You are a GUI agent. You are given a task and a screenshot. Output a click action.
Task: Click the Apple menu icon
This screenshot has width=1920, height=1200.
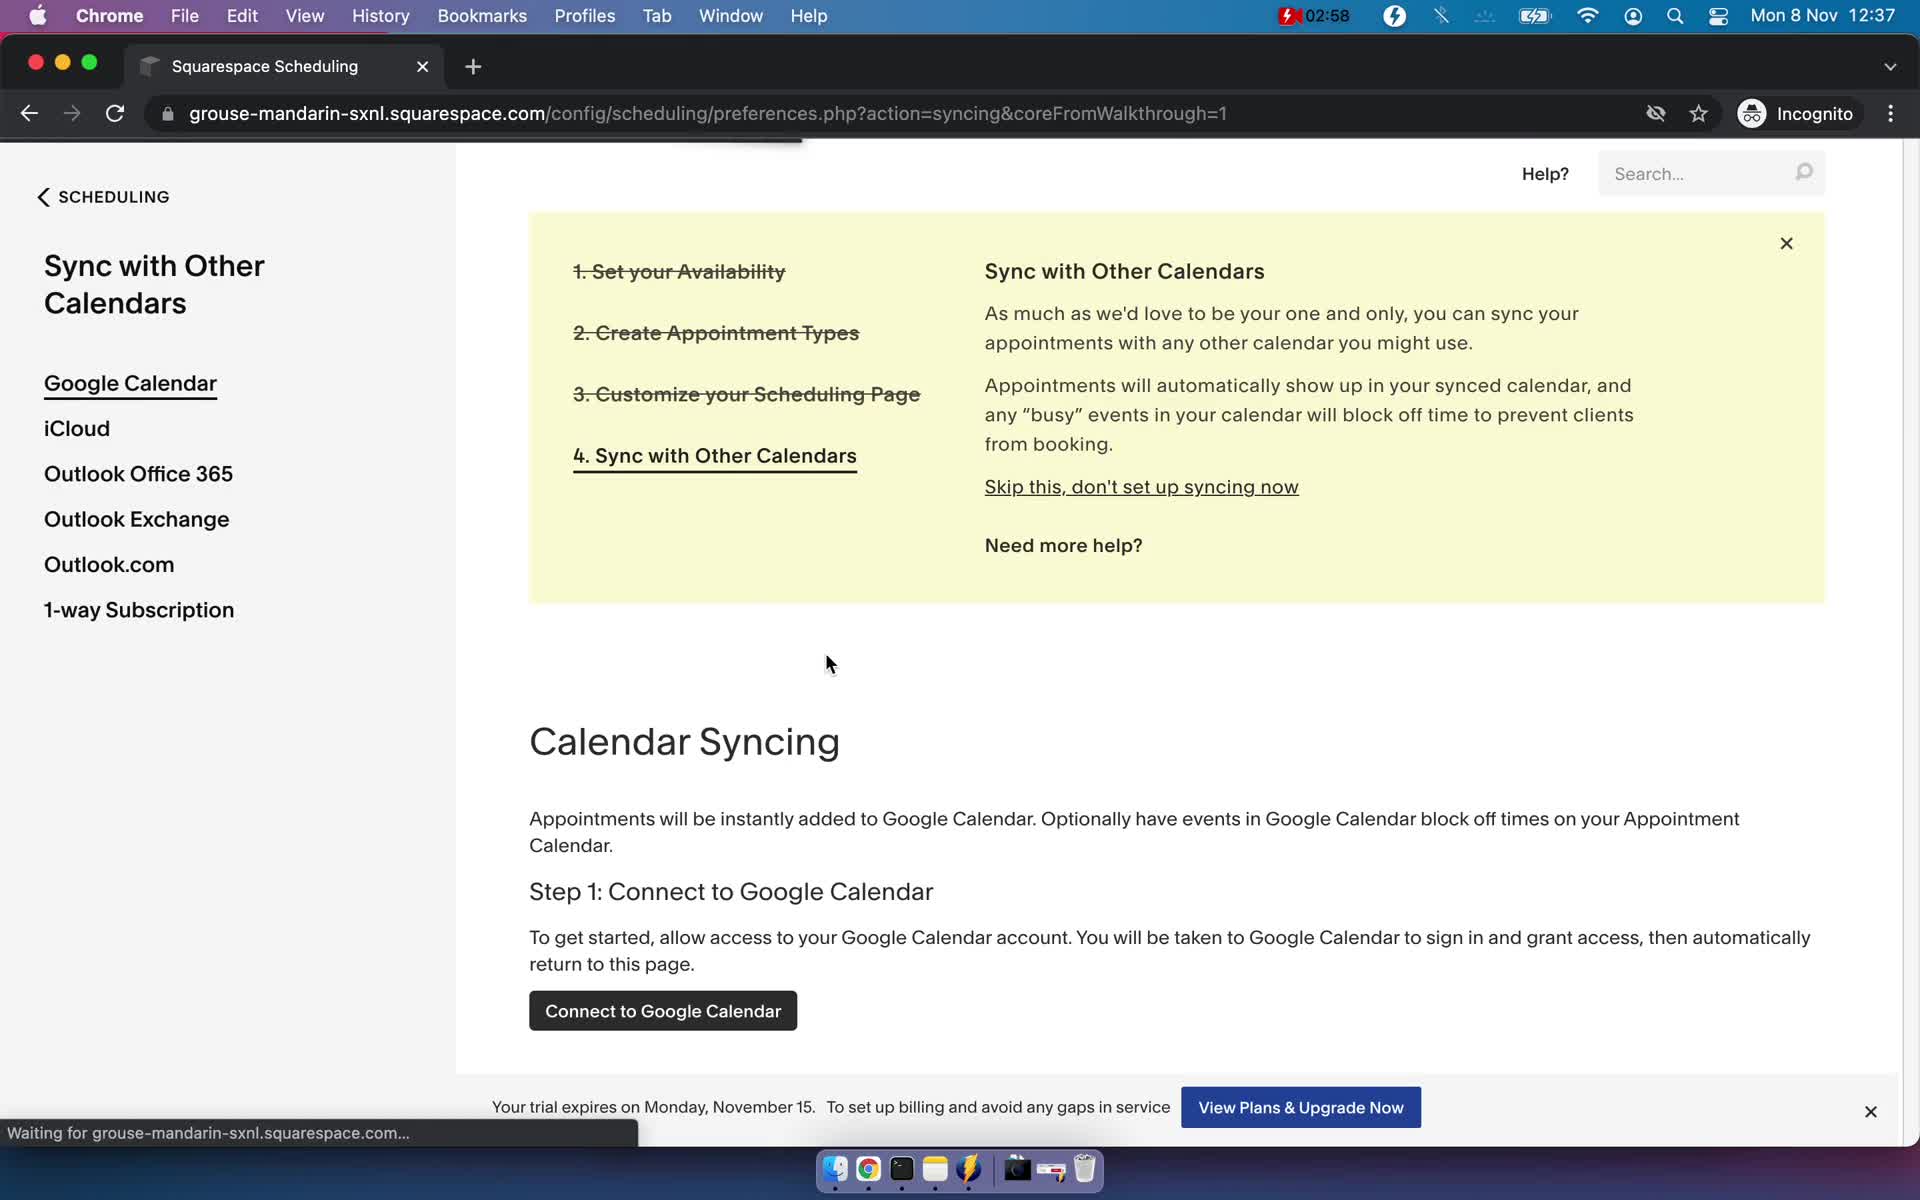click(38, 16)
